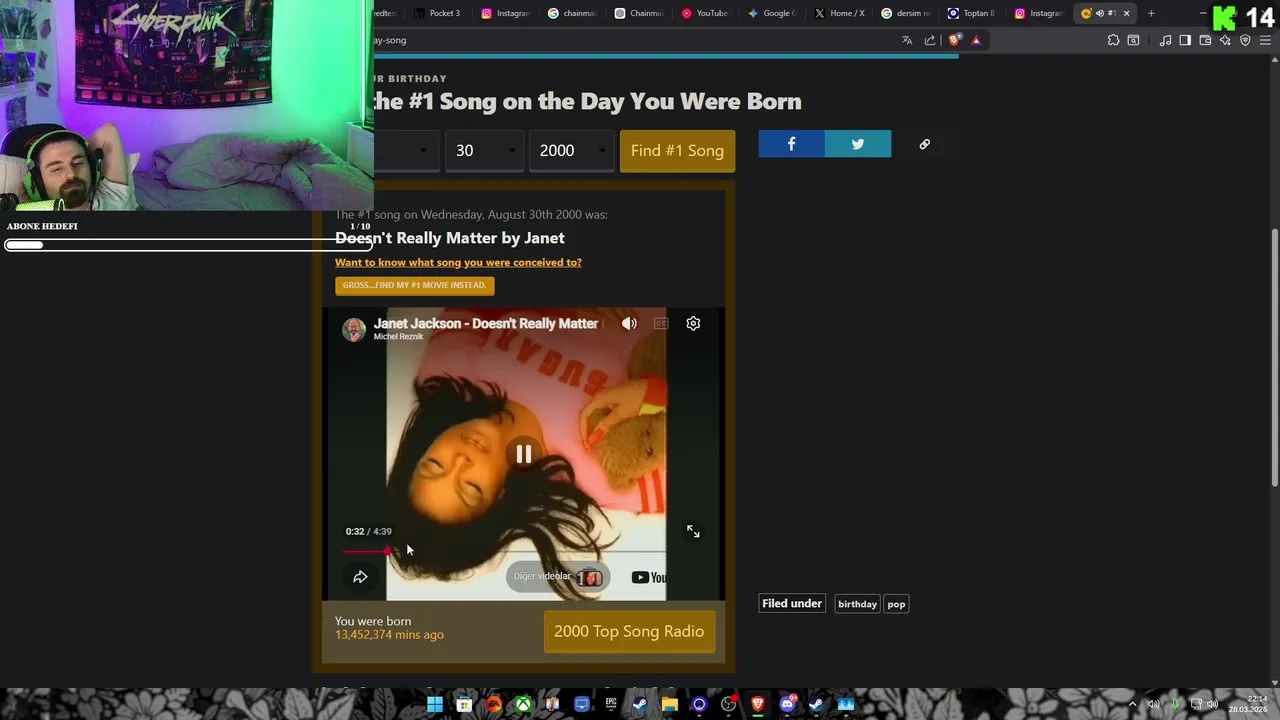Open the pop tag
This screenshot has width=1280, height=720.
point(896,604)
